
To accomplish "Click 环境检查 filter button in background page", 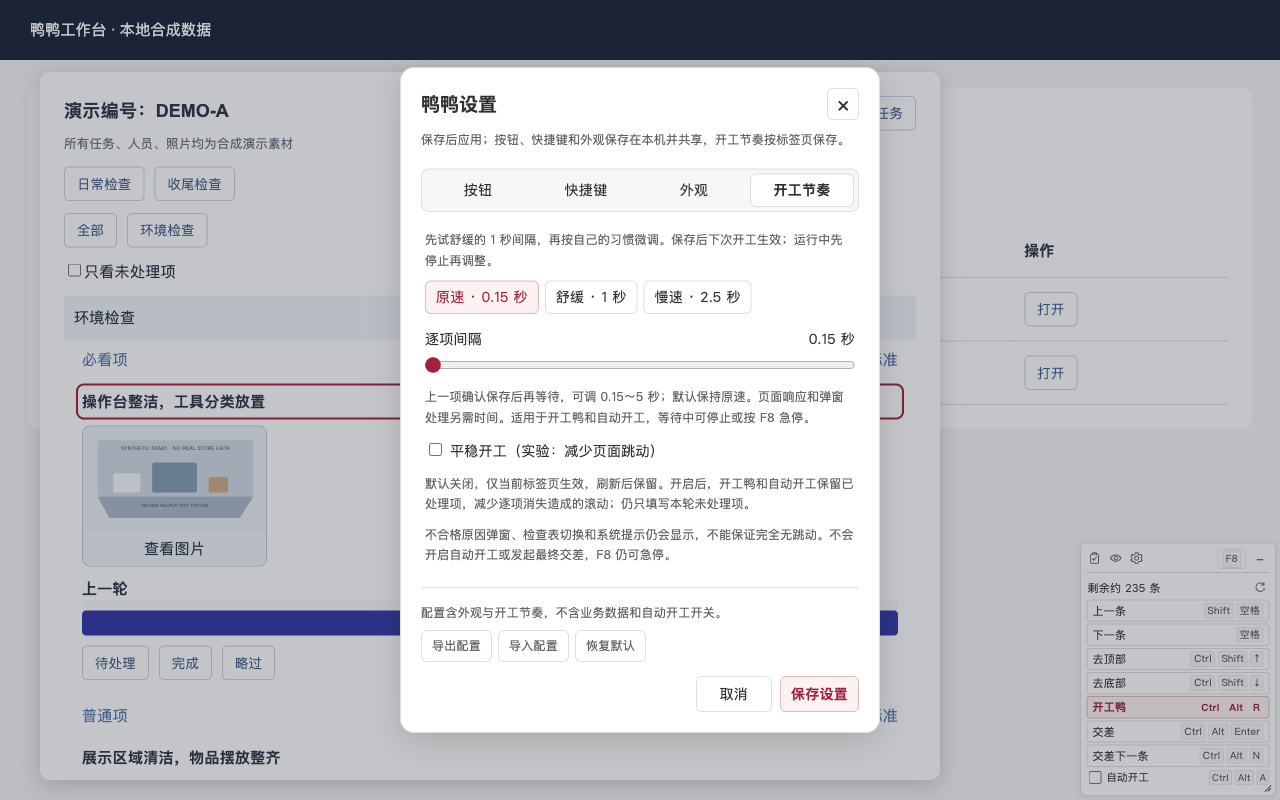I will 167,230.
